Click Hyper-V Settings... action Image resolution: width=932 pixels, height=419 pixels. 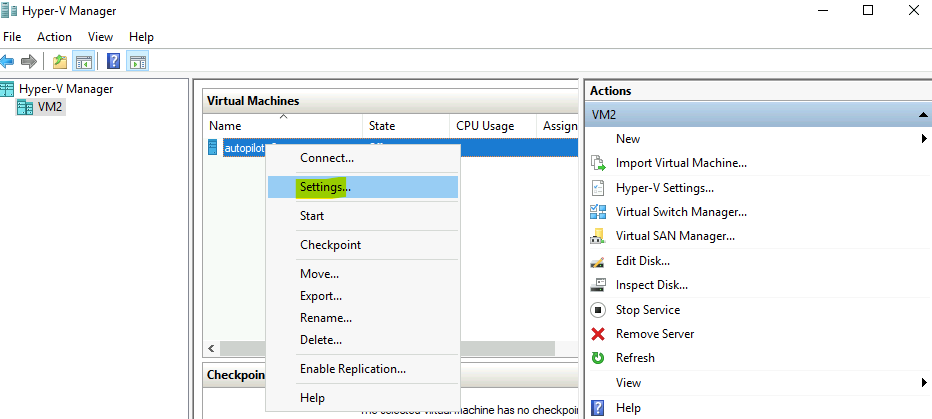tap(665, 188)
